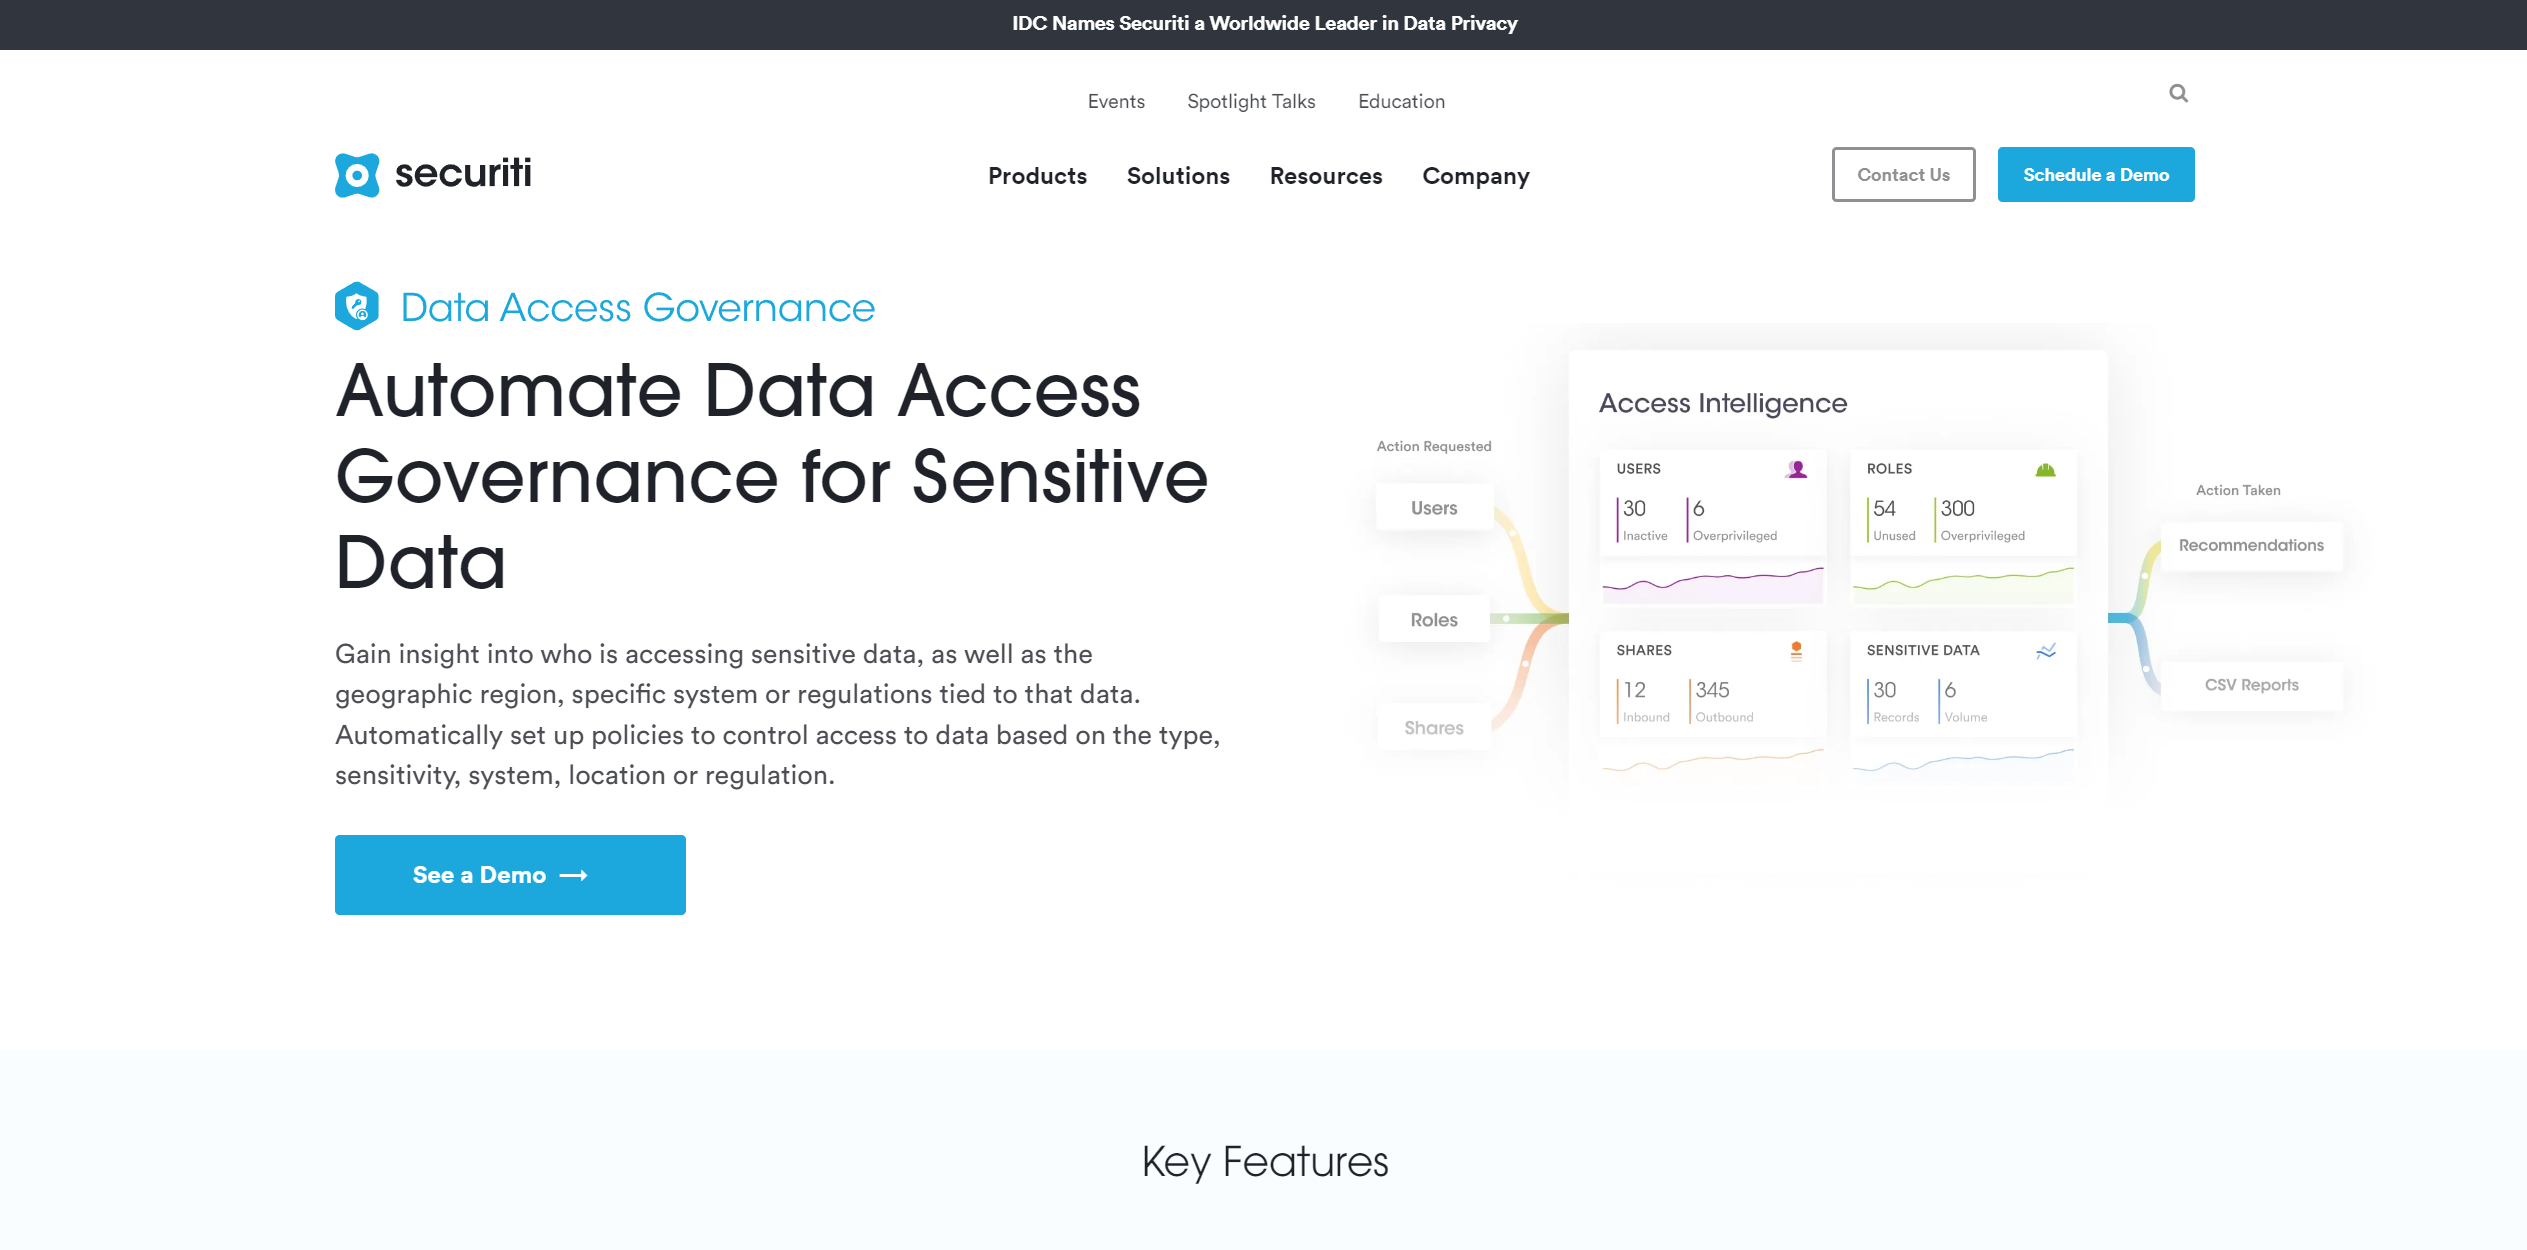Open the Products dropdown menu

[1038, 174]
